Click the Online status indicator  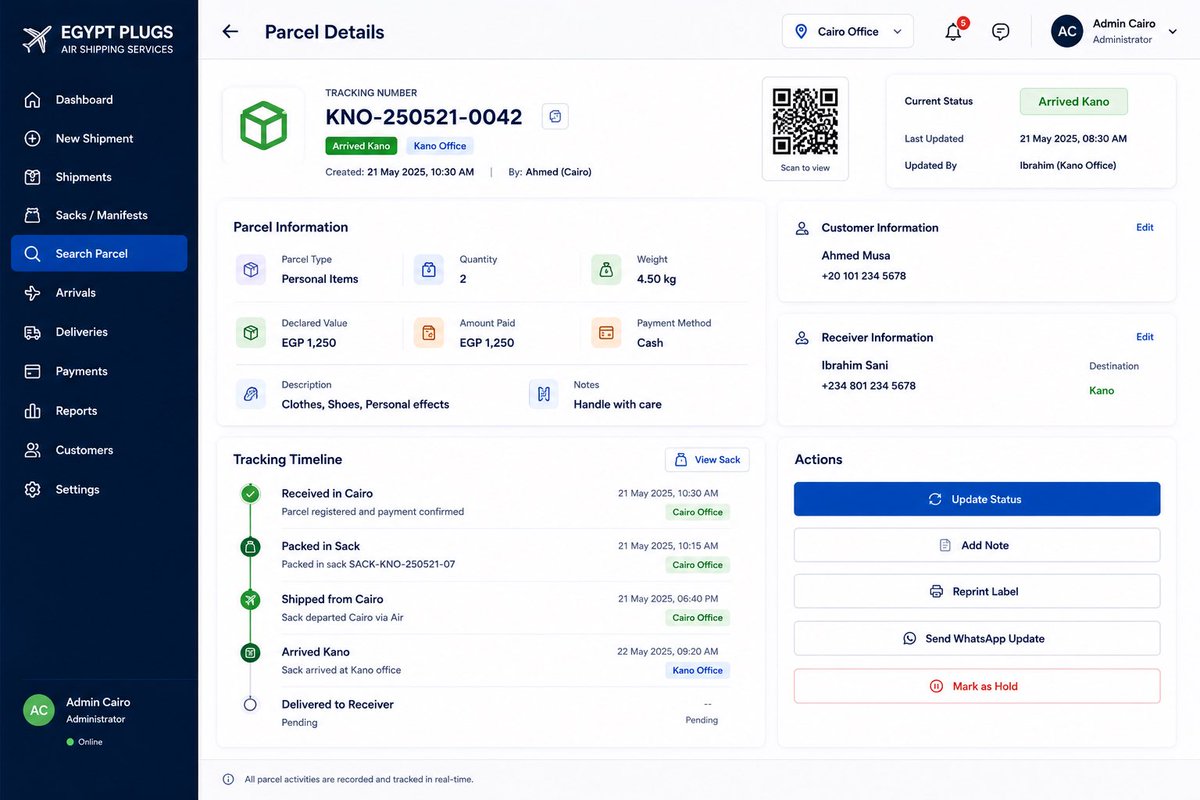coord(84,742)
